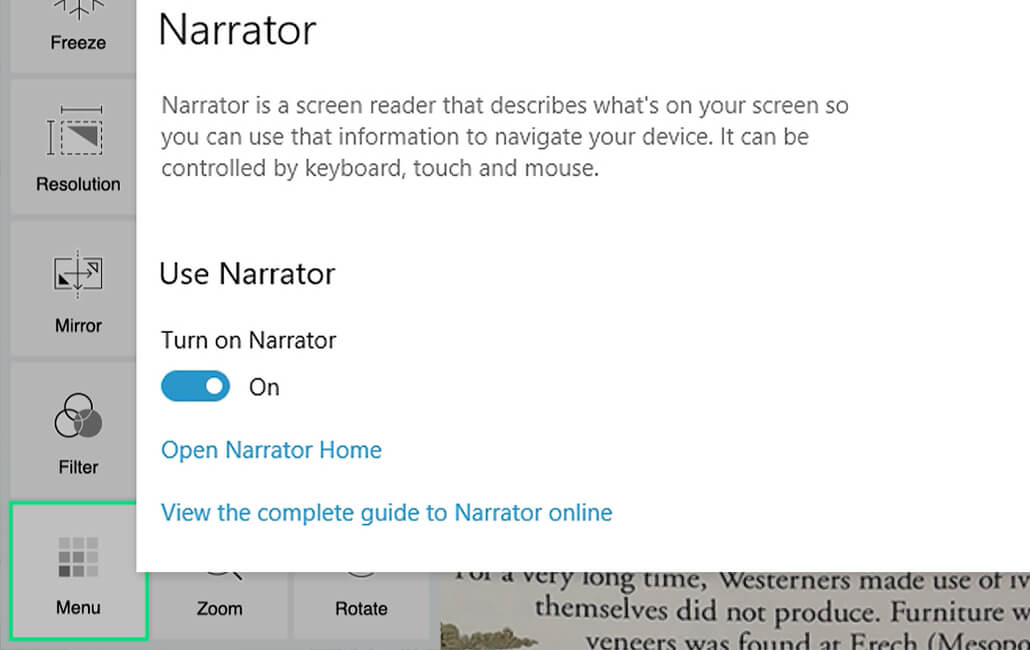Click the On label beside Narrator switch

[264, 387]
